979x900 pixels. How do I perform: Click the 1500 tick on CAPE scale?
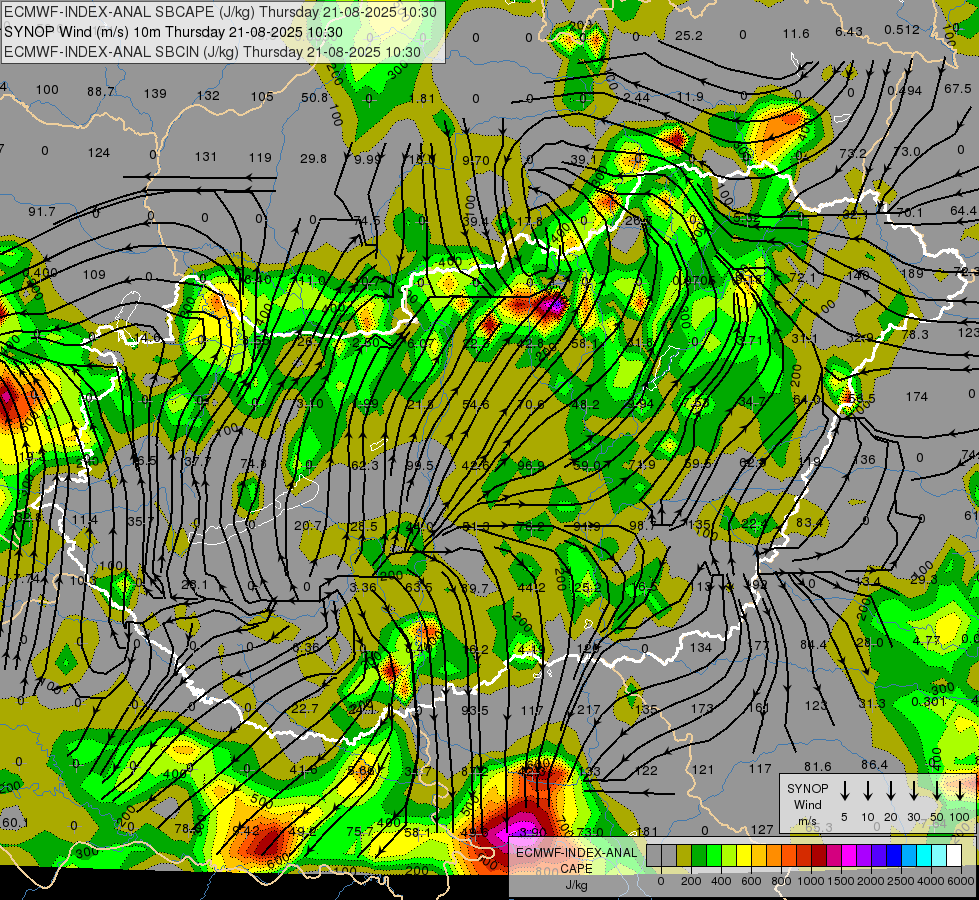[x=841, y=881]
